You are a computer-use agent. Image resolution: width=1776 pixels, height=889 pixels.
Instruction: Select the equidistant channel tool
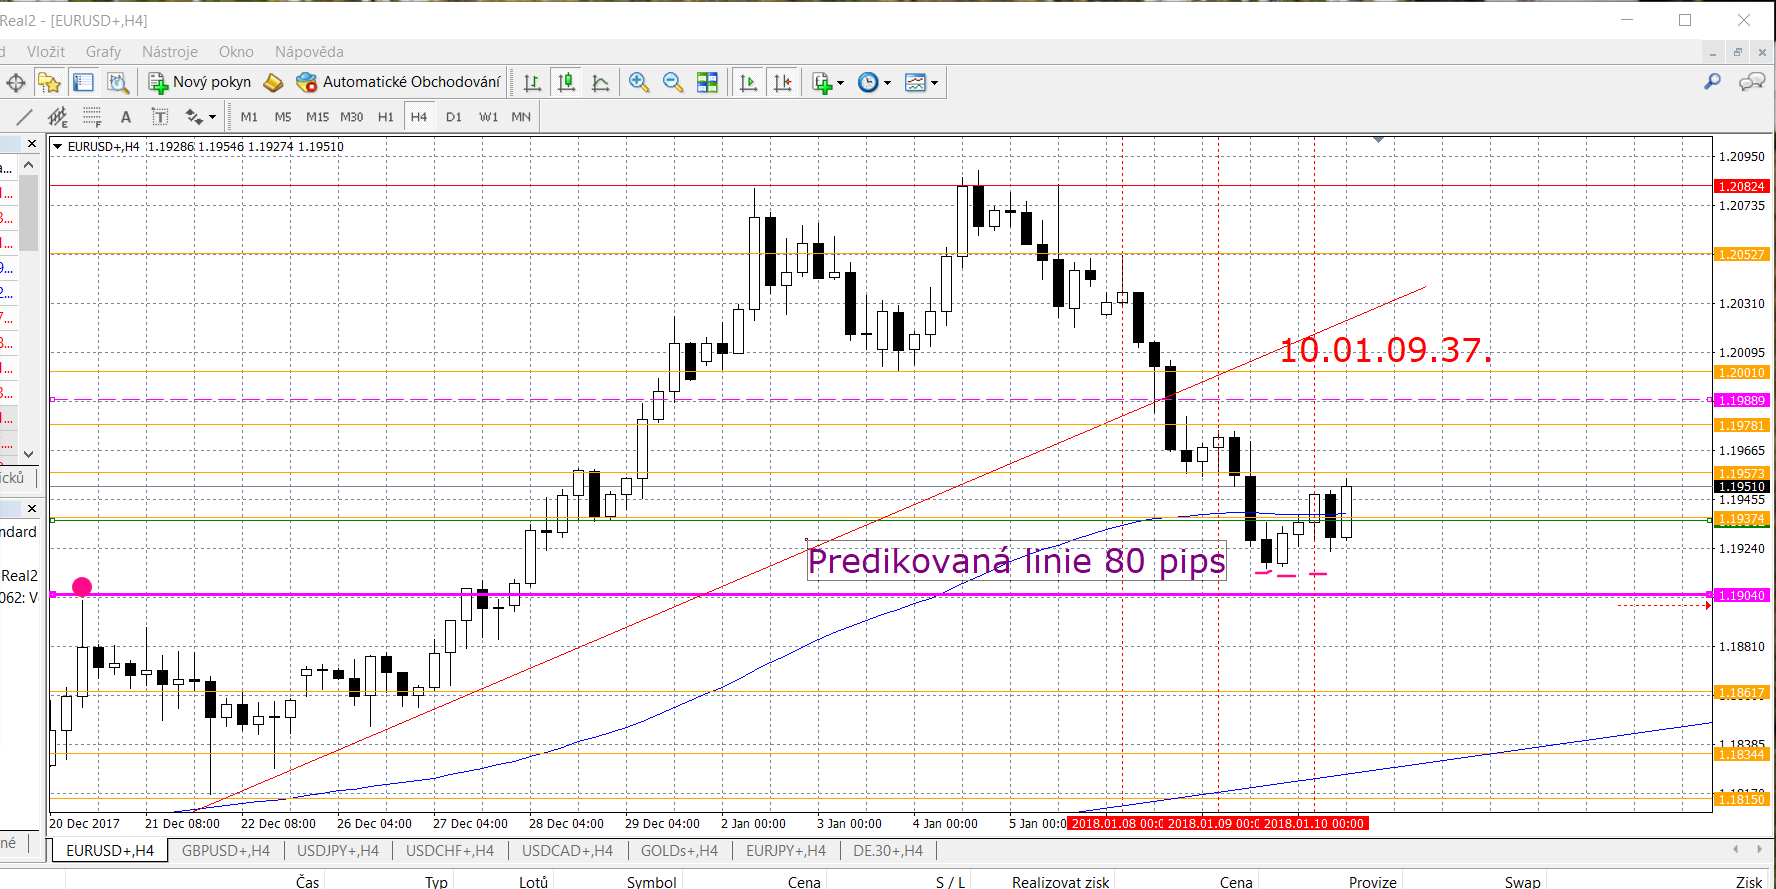58,117
